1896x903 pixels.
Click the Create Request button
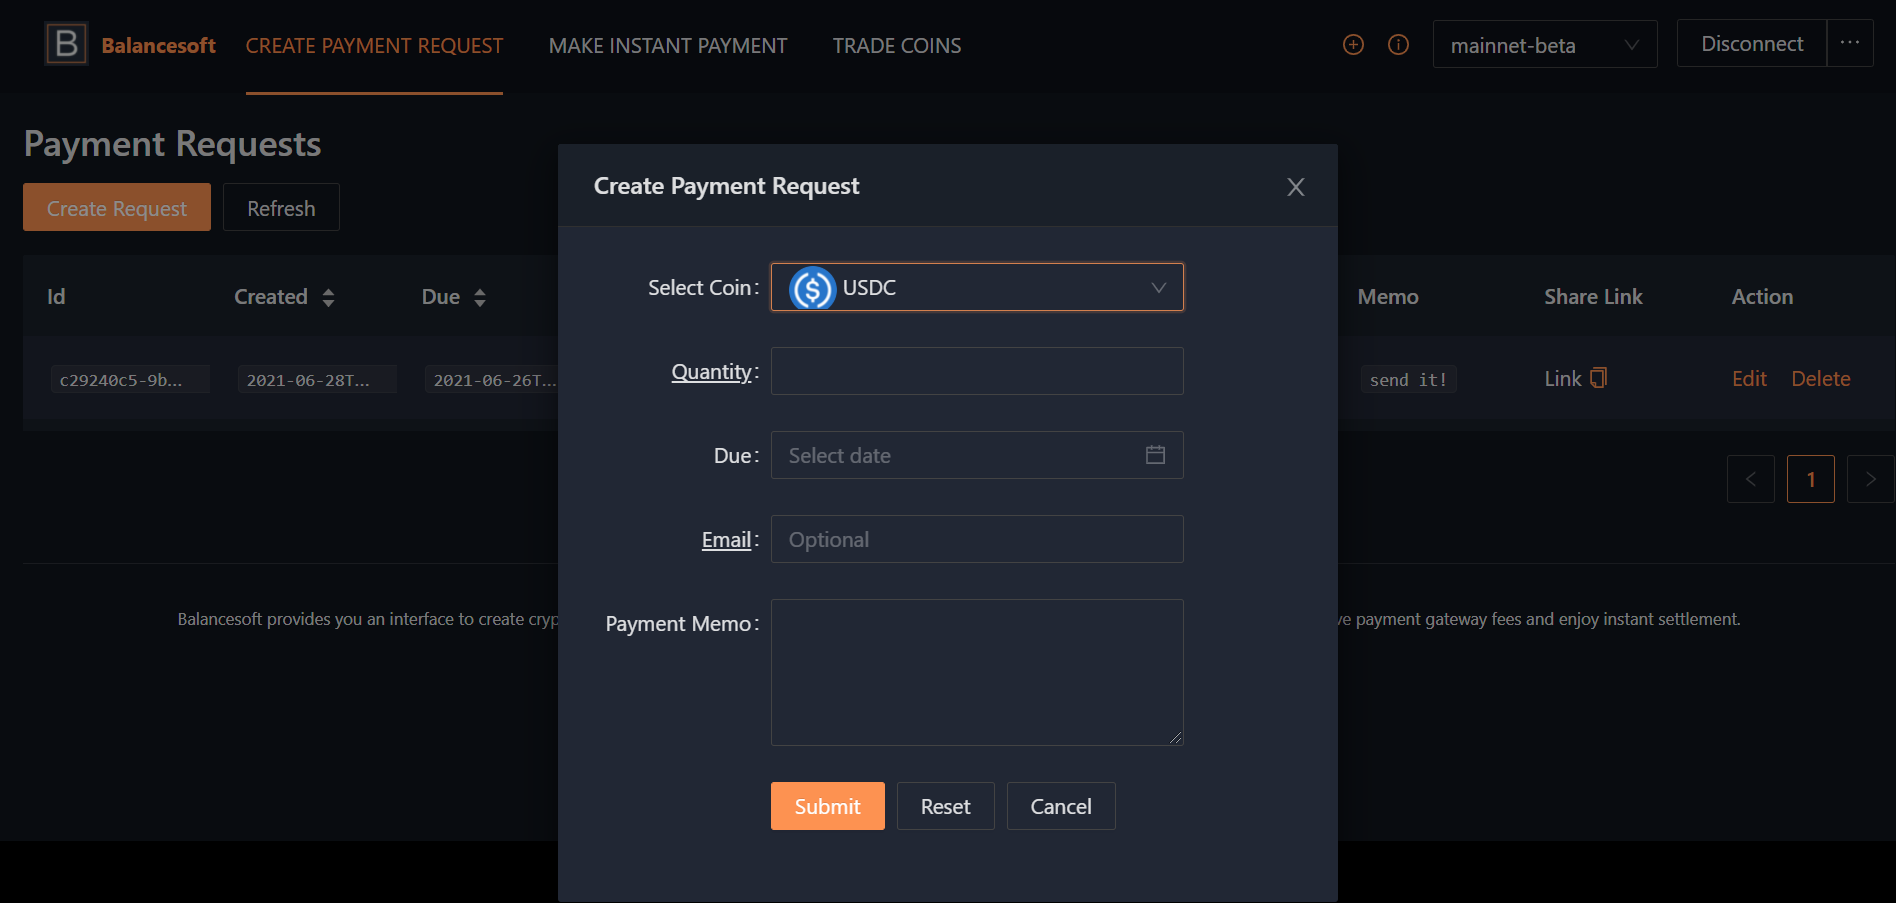(117, 207)
